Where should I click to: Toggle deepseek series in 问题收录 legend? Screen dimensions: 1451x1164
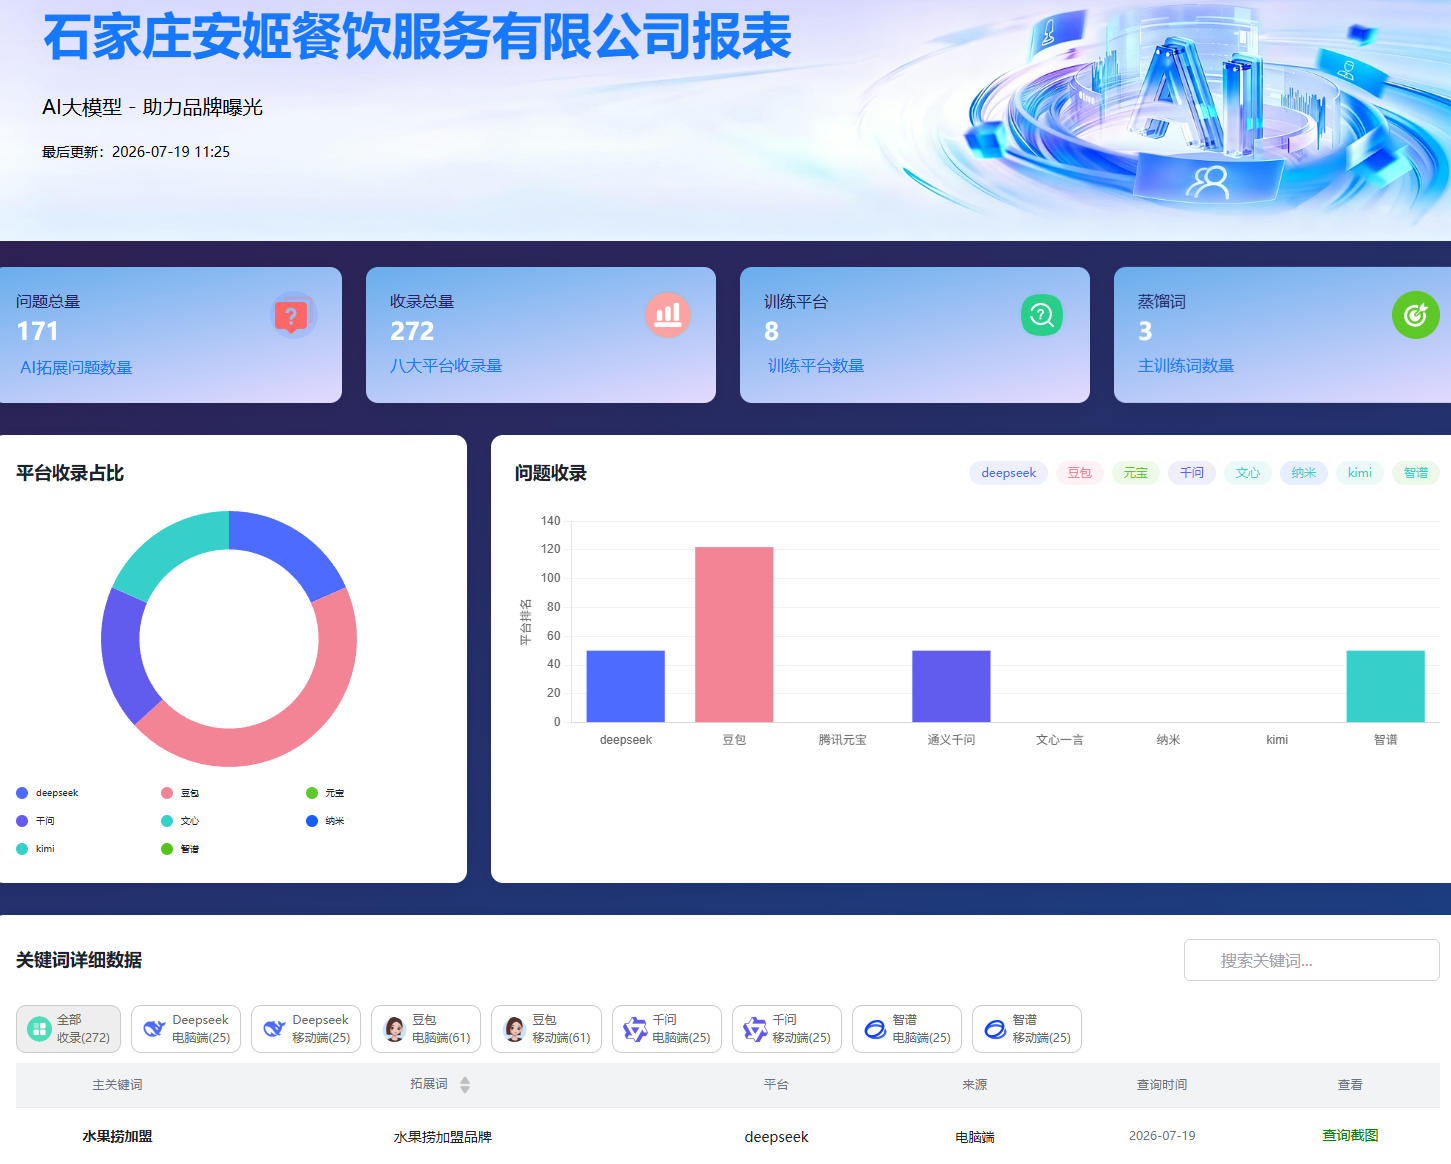(x=1008, y=473)
